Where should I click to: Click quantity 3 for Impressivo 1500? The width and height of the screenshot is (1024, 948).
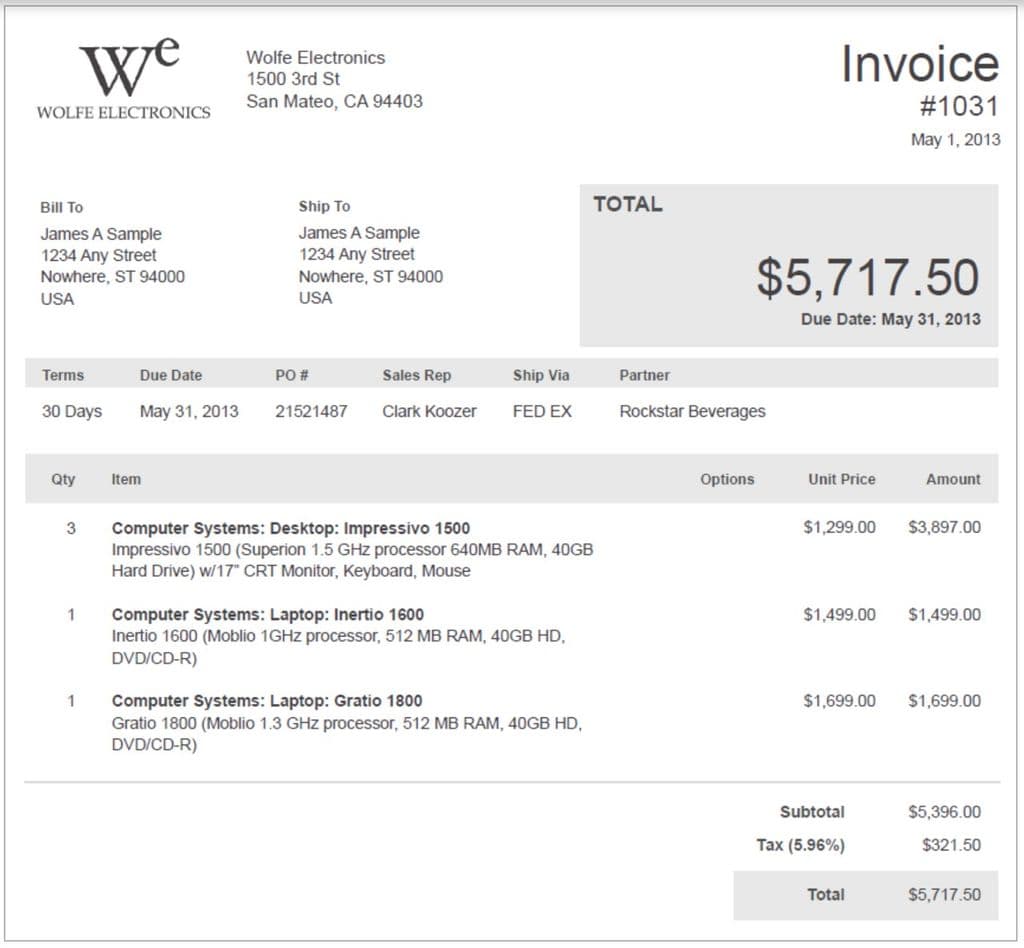(x=71, y=528)
